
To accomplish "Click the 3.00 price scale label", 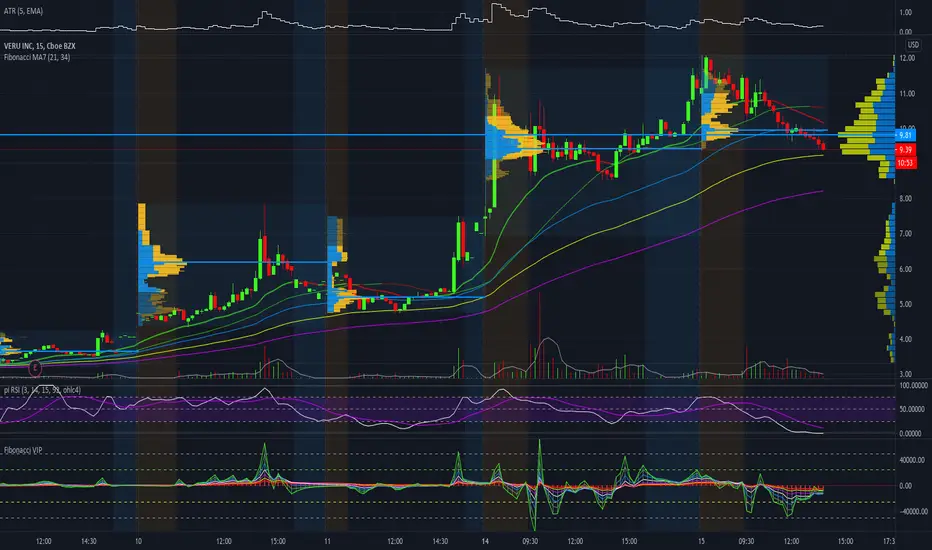I will [x=905, y=374].
